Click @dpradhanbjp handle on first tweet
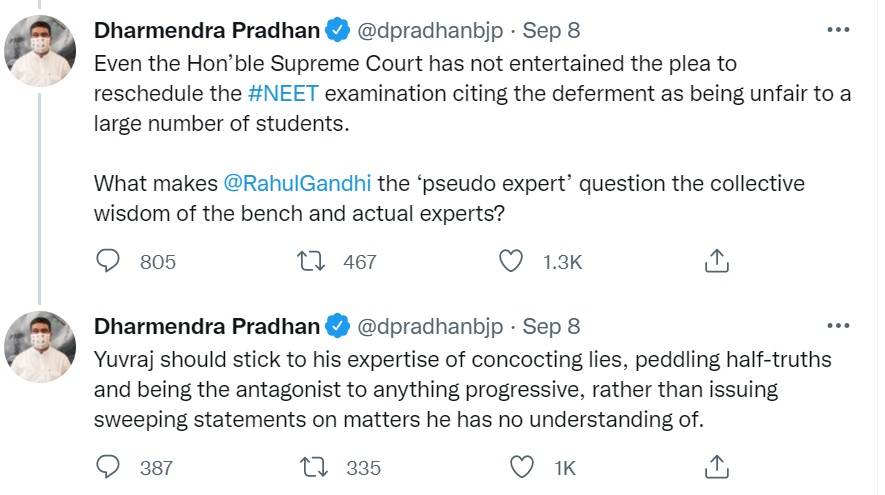The image size is (885, 495). 430,31
